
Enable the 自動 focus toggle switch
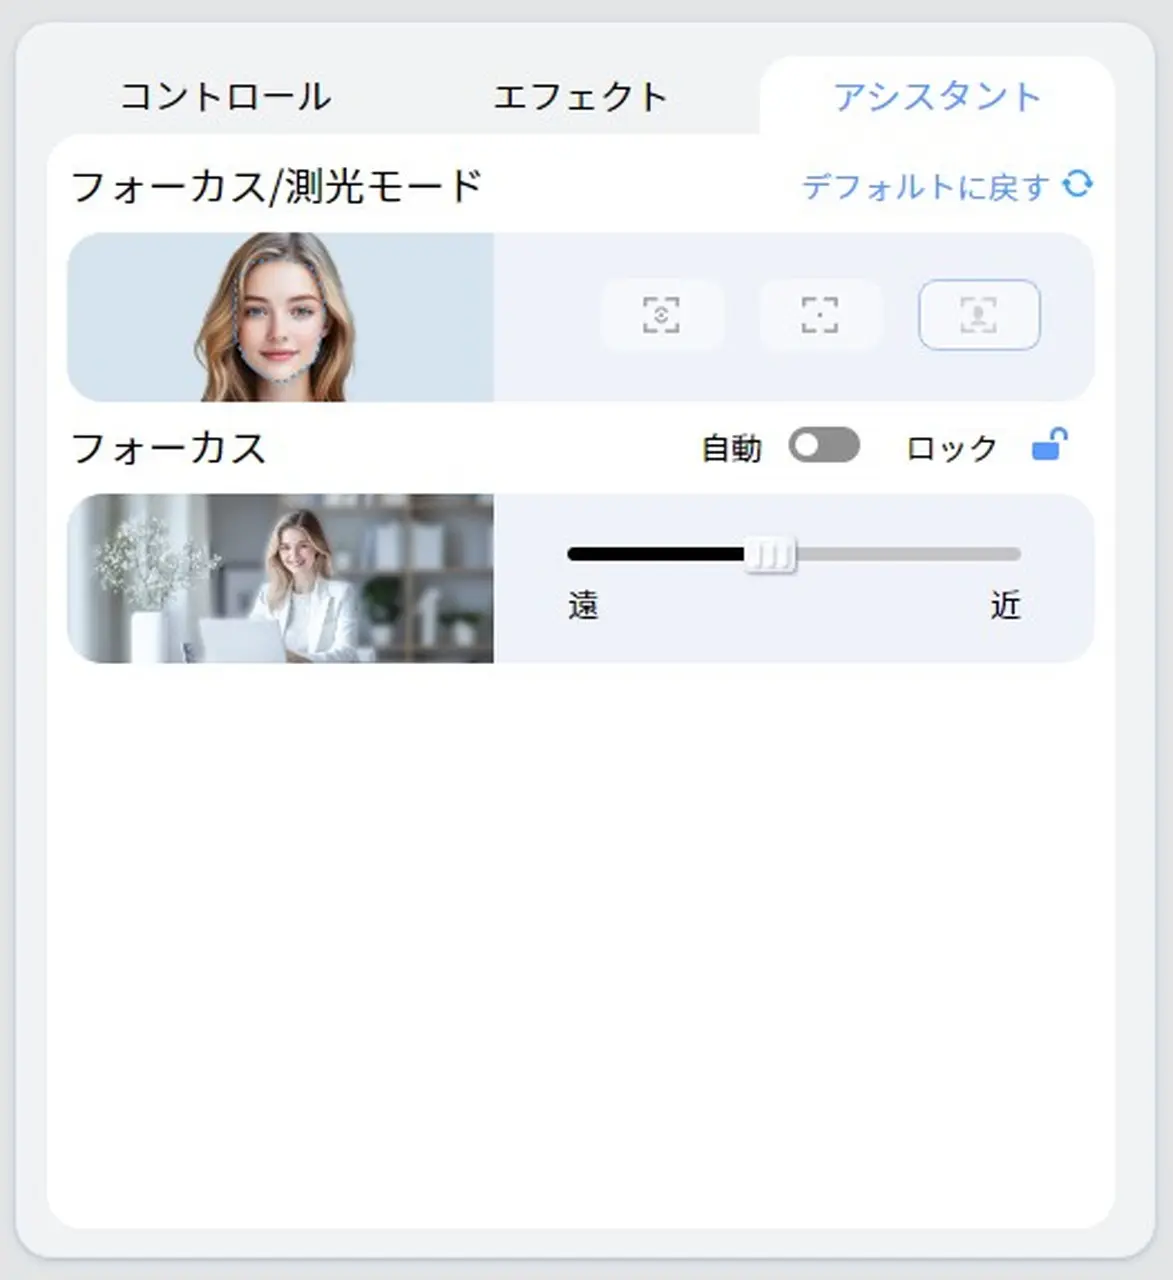[823, 445]
